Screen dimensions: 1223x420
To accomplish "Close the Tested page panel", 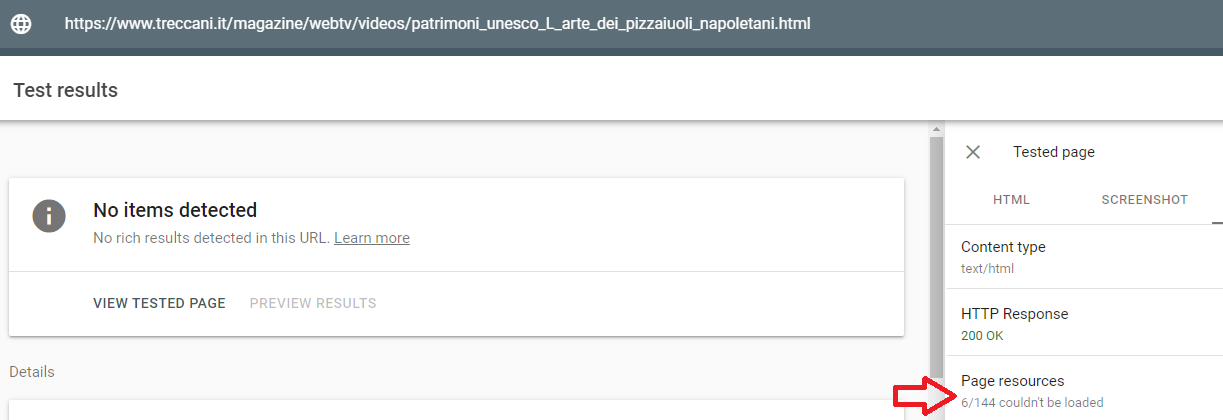I will pos(973,152).
